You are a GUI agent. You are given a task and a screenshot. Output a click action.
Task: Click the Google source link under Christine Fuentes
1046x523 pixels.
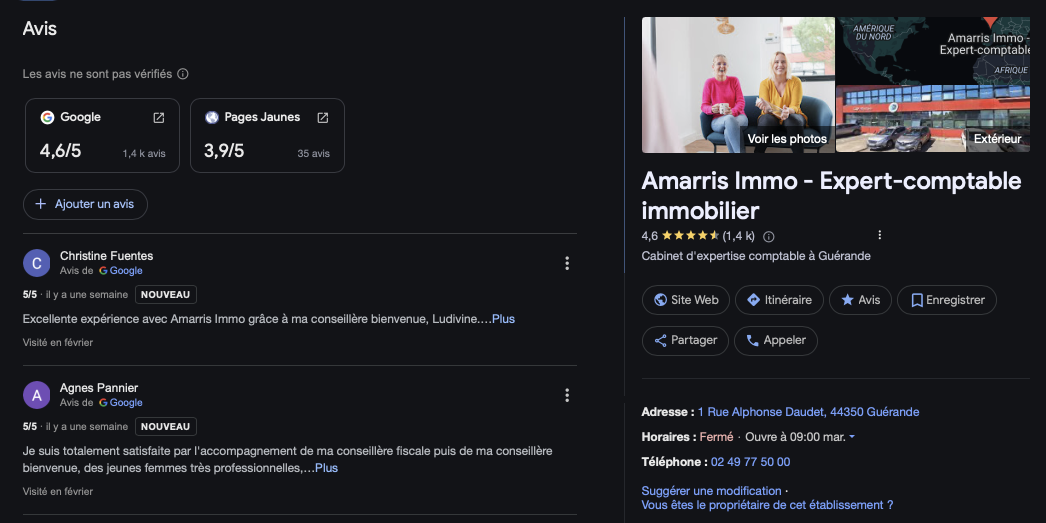(121, 271)
